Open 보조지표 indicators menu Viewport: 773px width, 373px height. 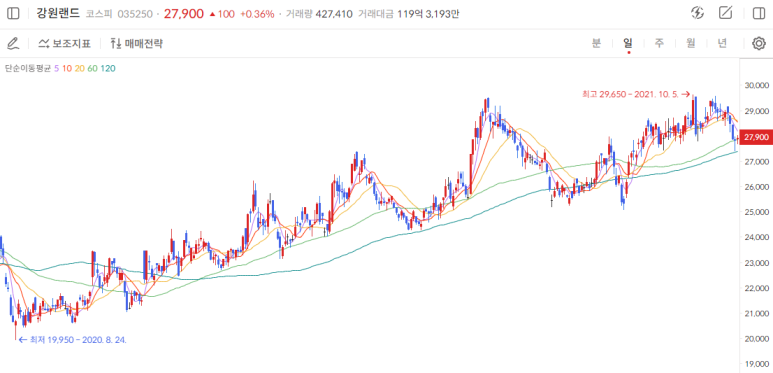65,43
